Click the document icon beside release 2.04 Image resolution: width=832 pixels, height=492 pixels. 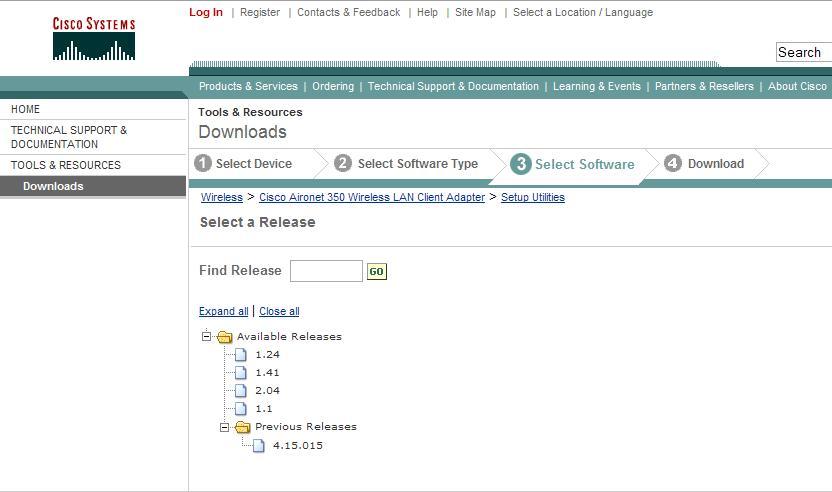(x=241, y=391)
